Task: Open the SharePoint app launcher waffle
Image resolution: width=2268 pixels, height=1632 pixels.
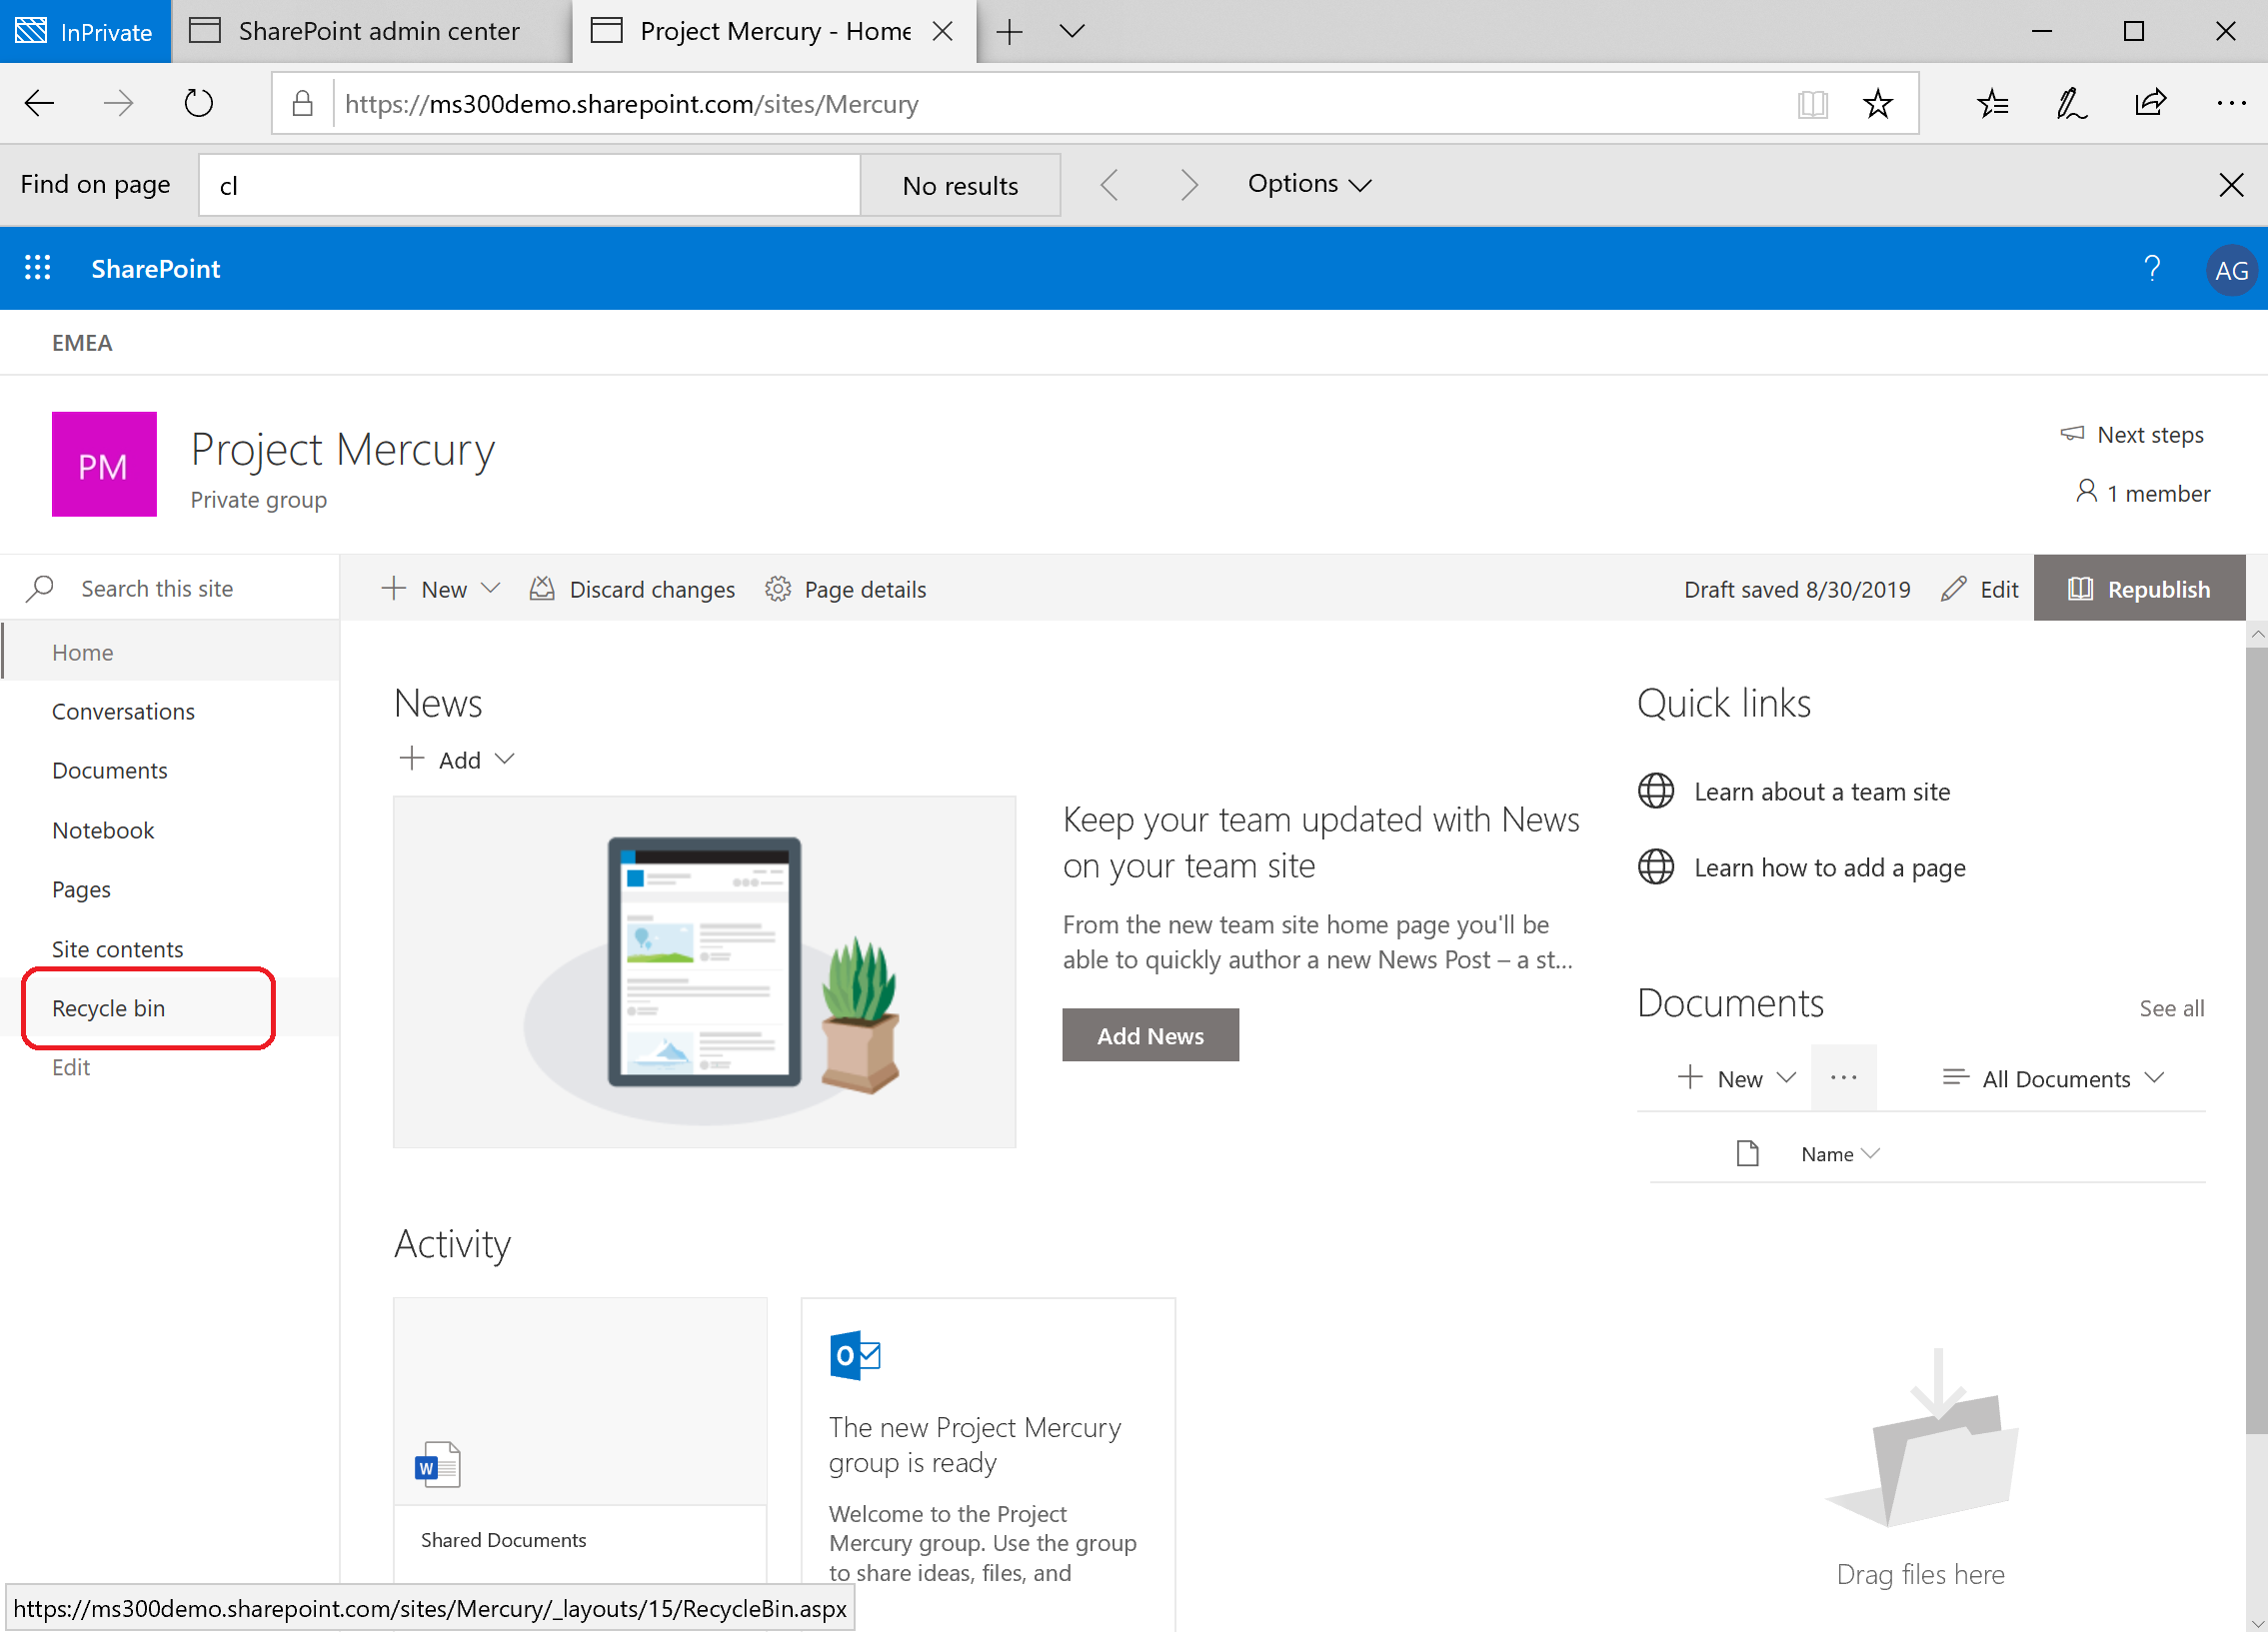Action: point(38,268)
